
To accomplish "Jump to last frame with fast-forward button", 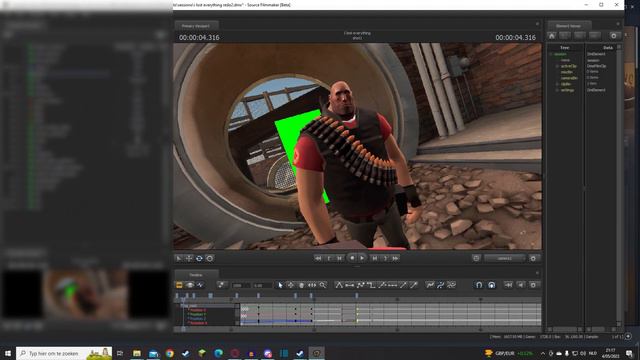I will click(x=395, y=258).
